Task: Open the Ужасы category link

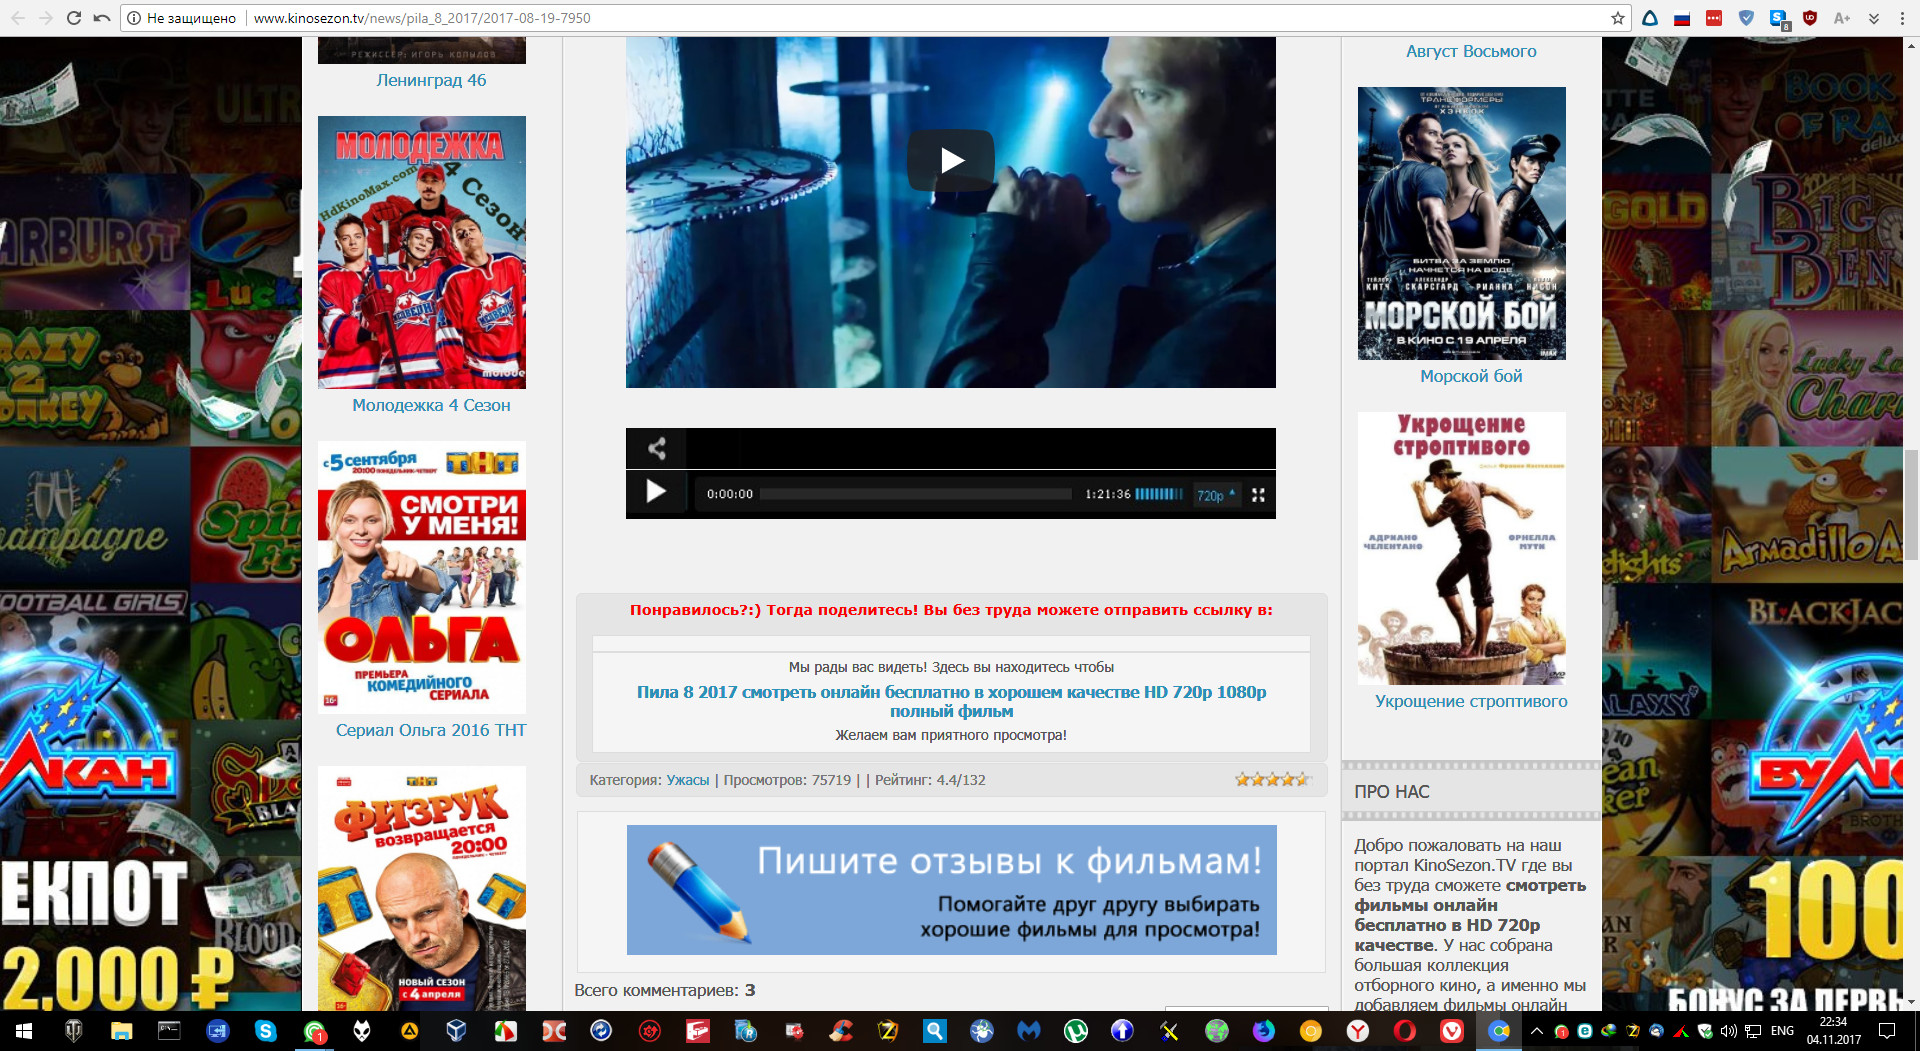Action: coord(688,780)
